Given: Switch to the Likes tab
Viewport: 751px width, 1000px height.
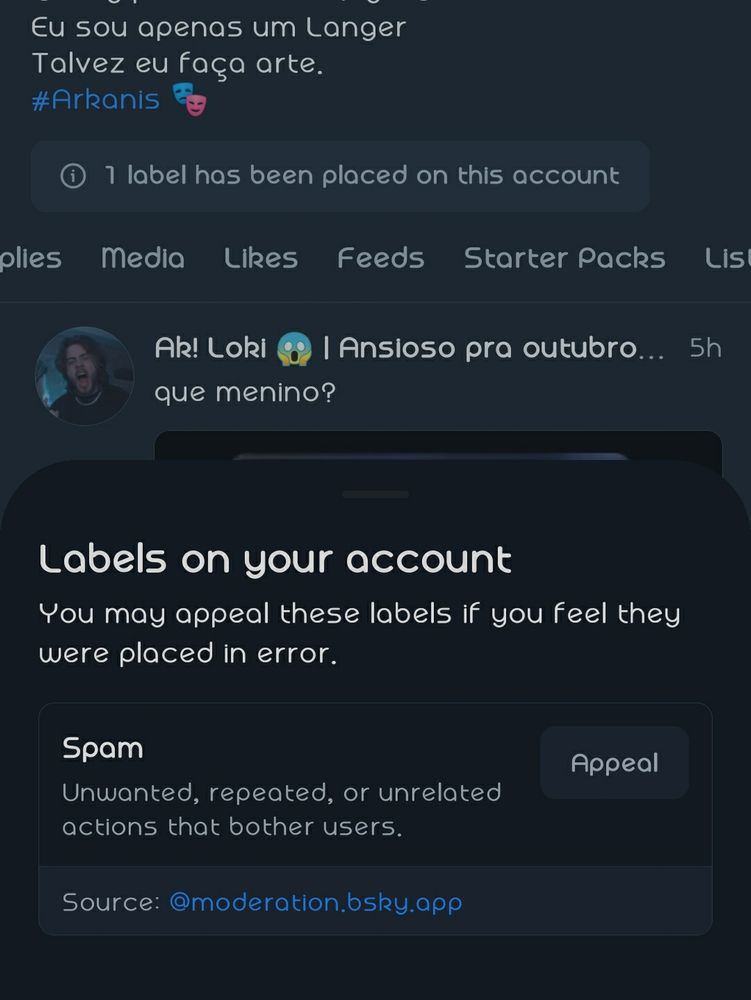Looking at the screenshot, I should [261, 258].
